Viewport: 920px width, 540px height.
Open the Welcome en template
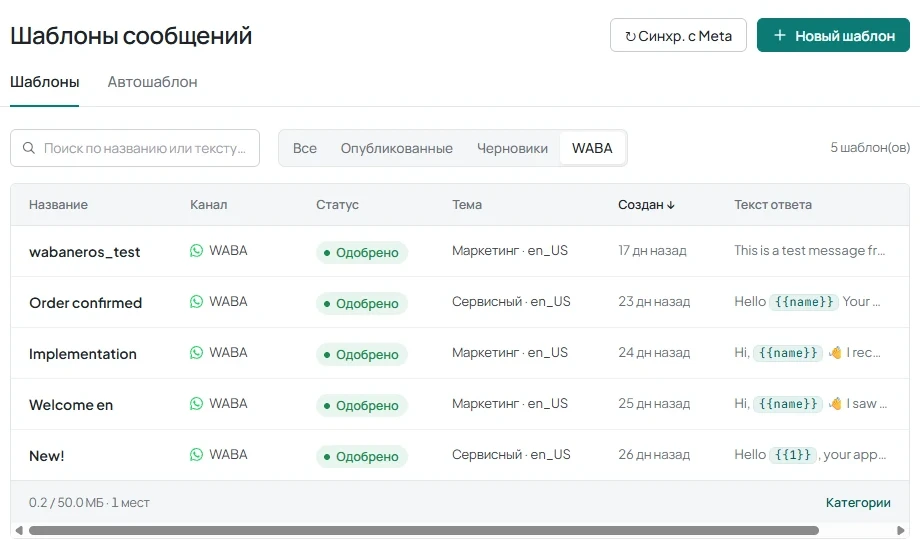click(71, 405)
